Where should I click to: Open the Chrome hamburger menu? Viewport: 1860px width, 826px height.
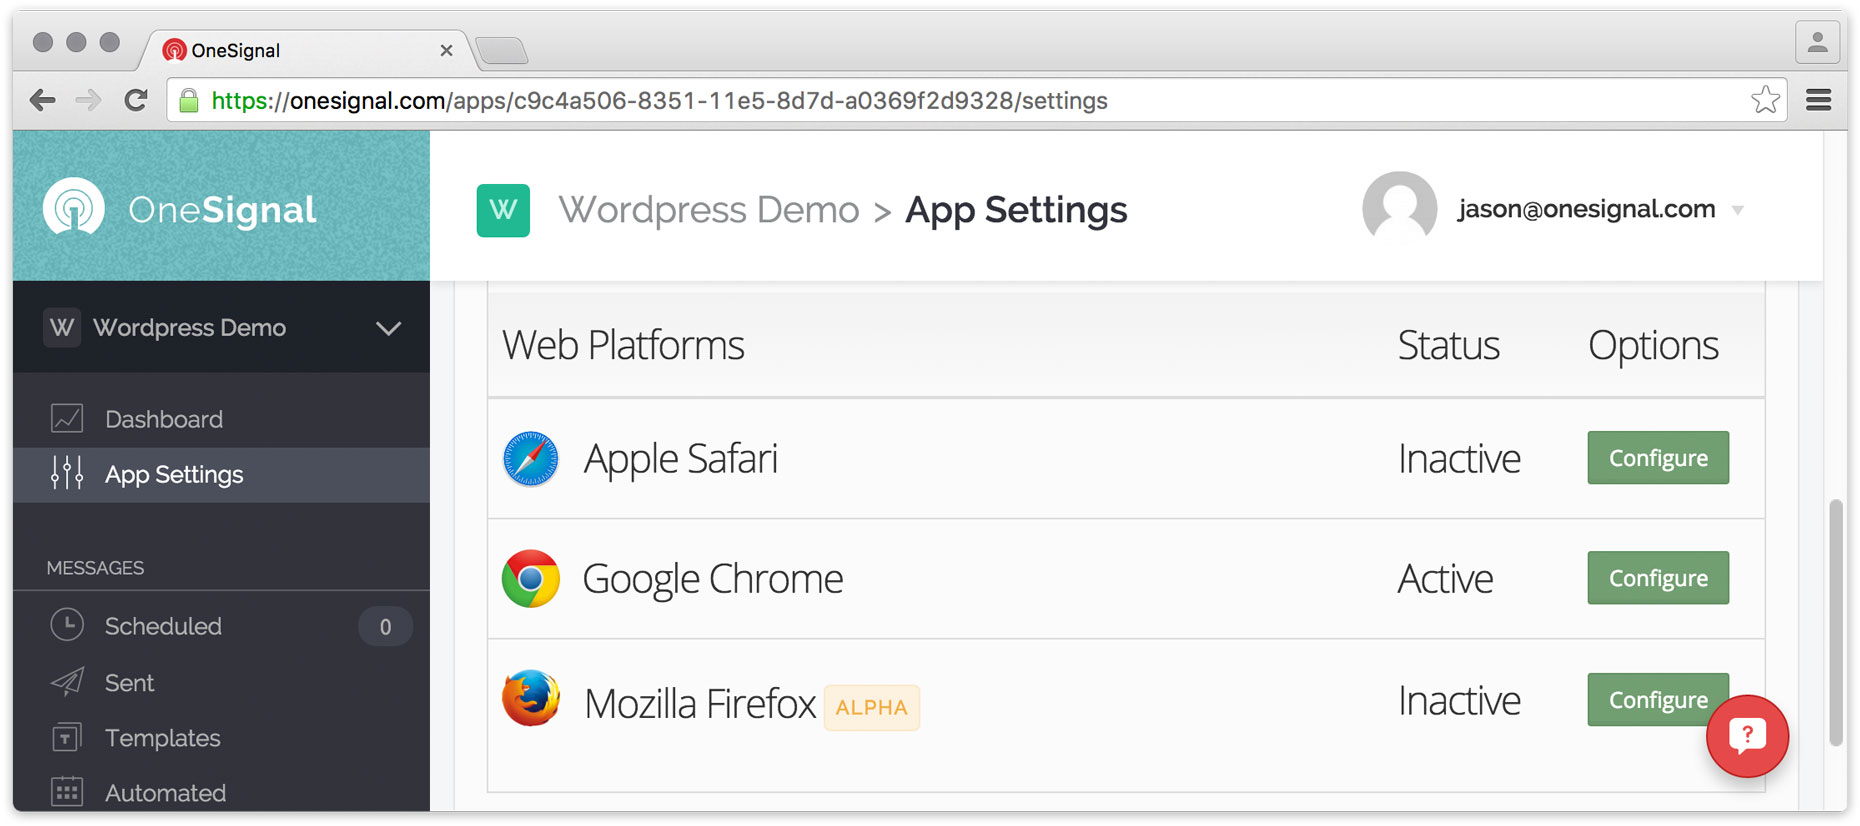click(1818, 100)
